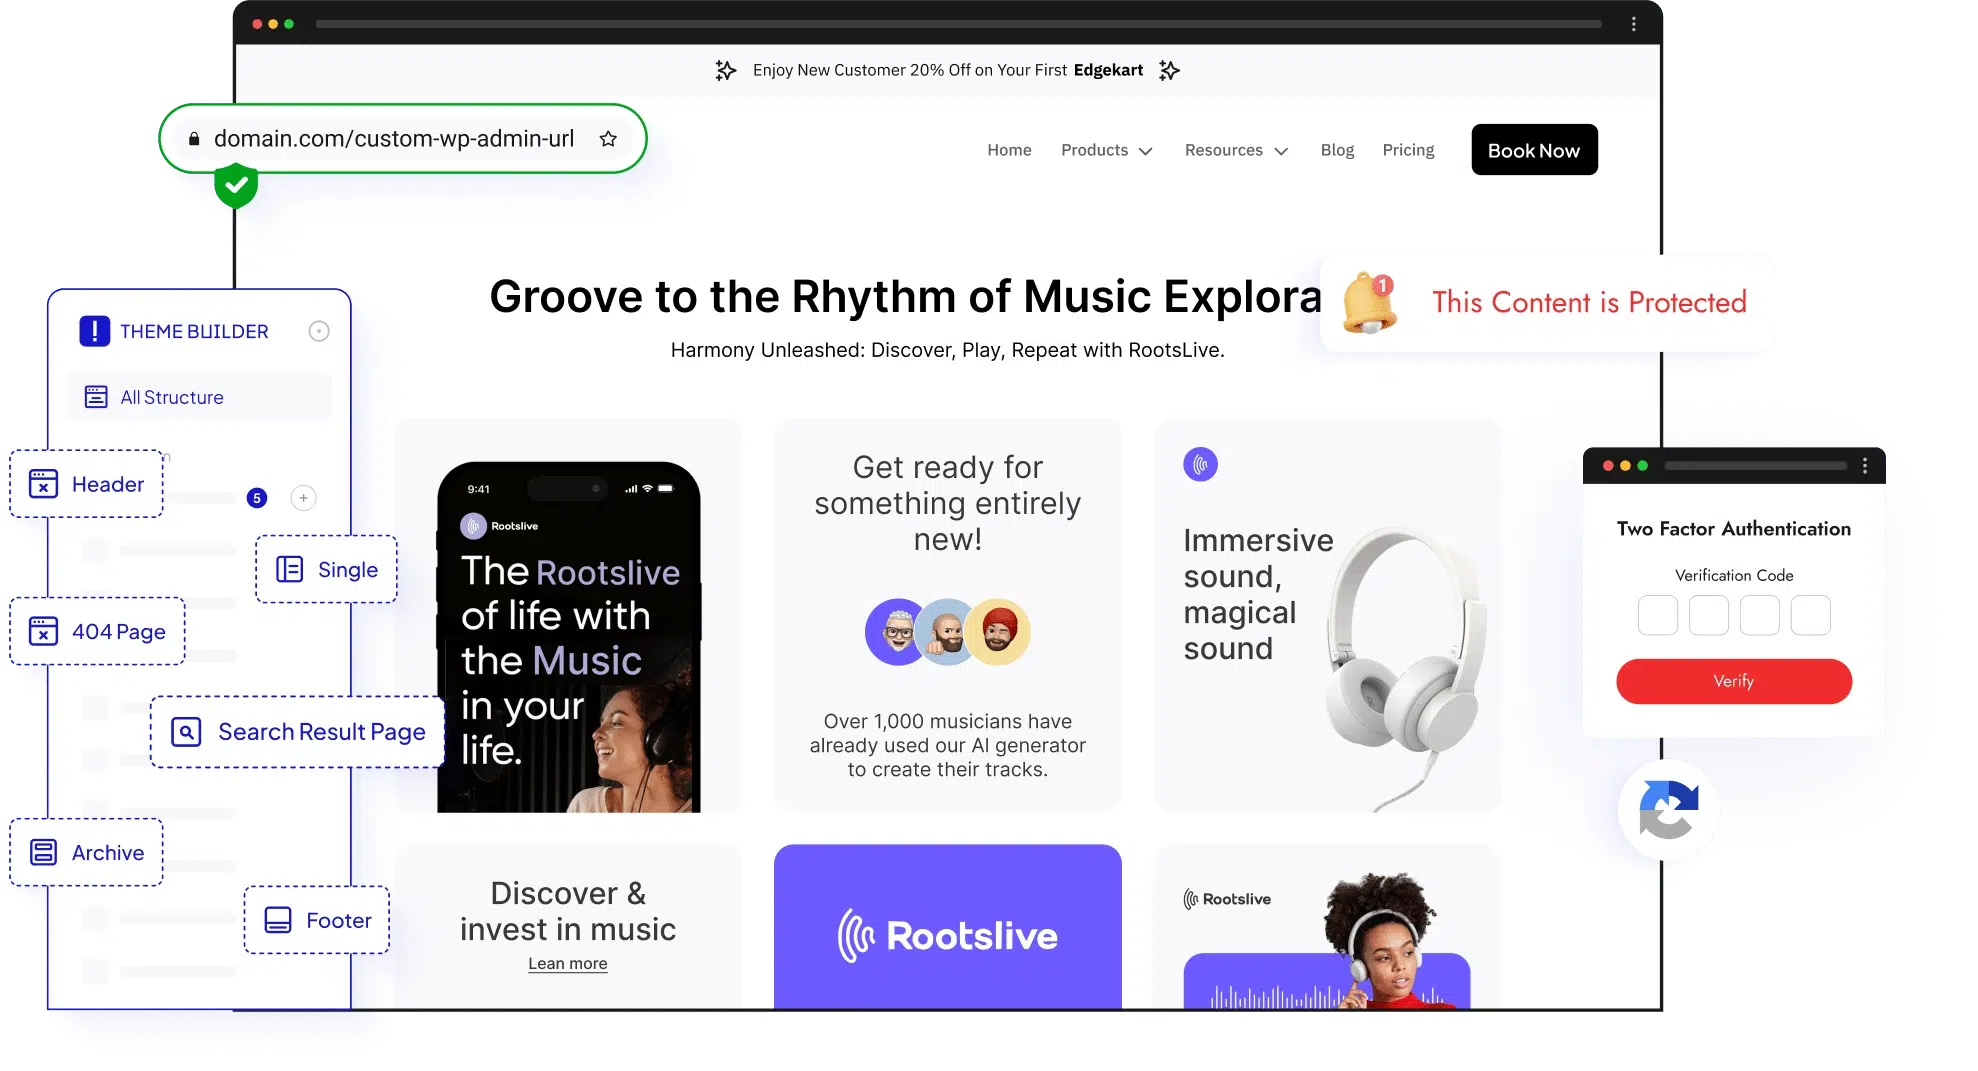Open the Resources dropdown

click(x=1235, y=150)
